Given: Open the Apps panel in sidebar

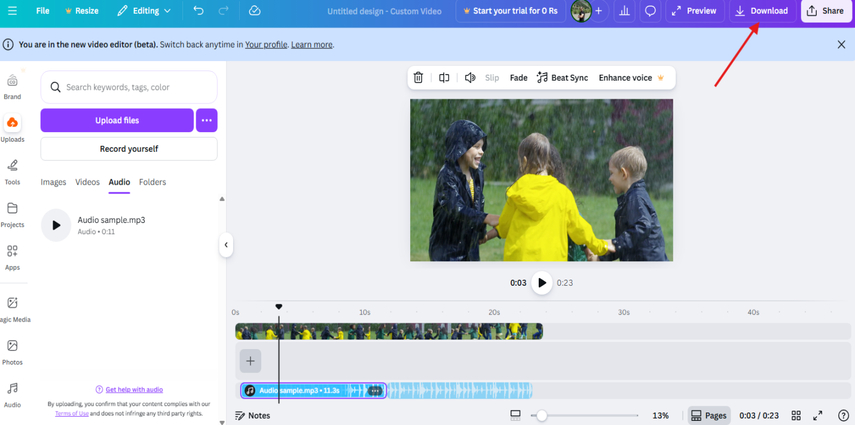Looking at the screenshot, I should [12, 258].
